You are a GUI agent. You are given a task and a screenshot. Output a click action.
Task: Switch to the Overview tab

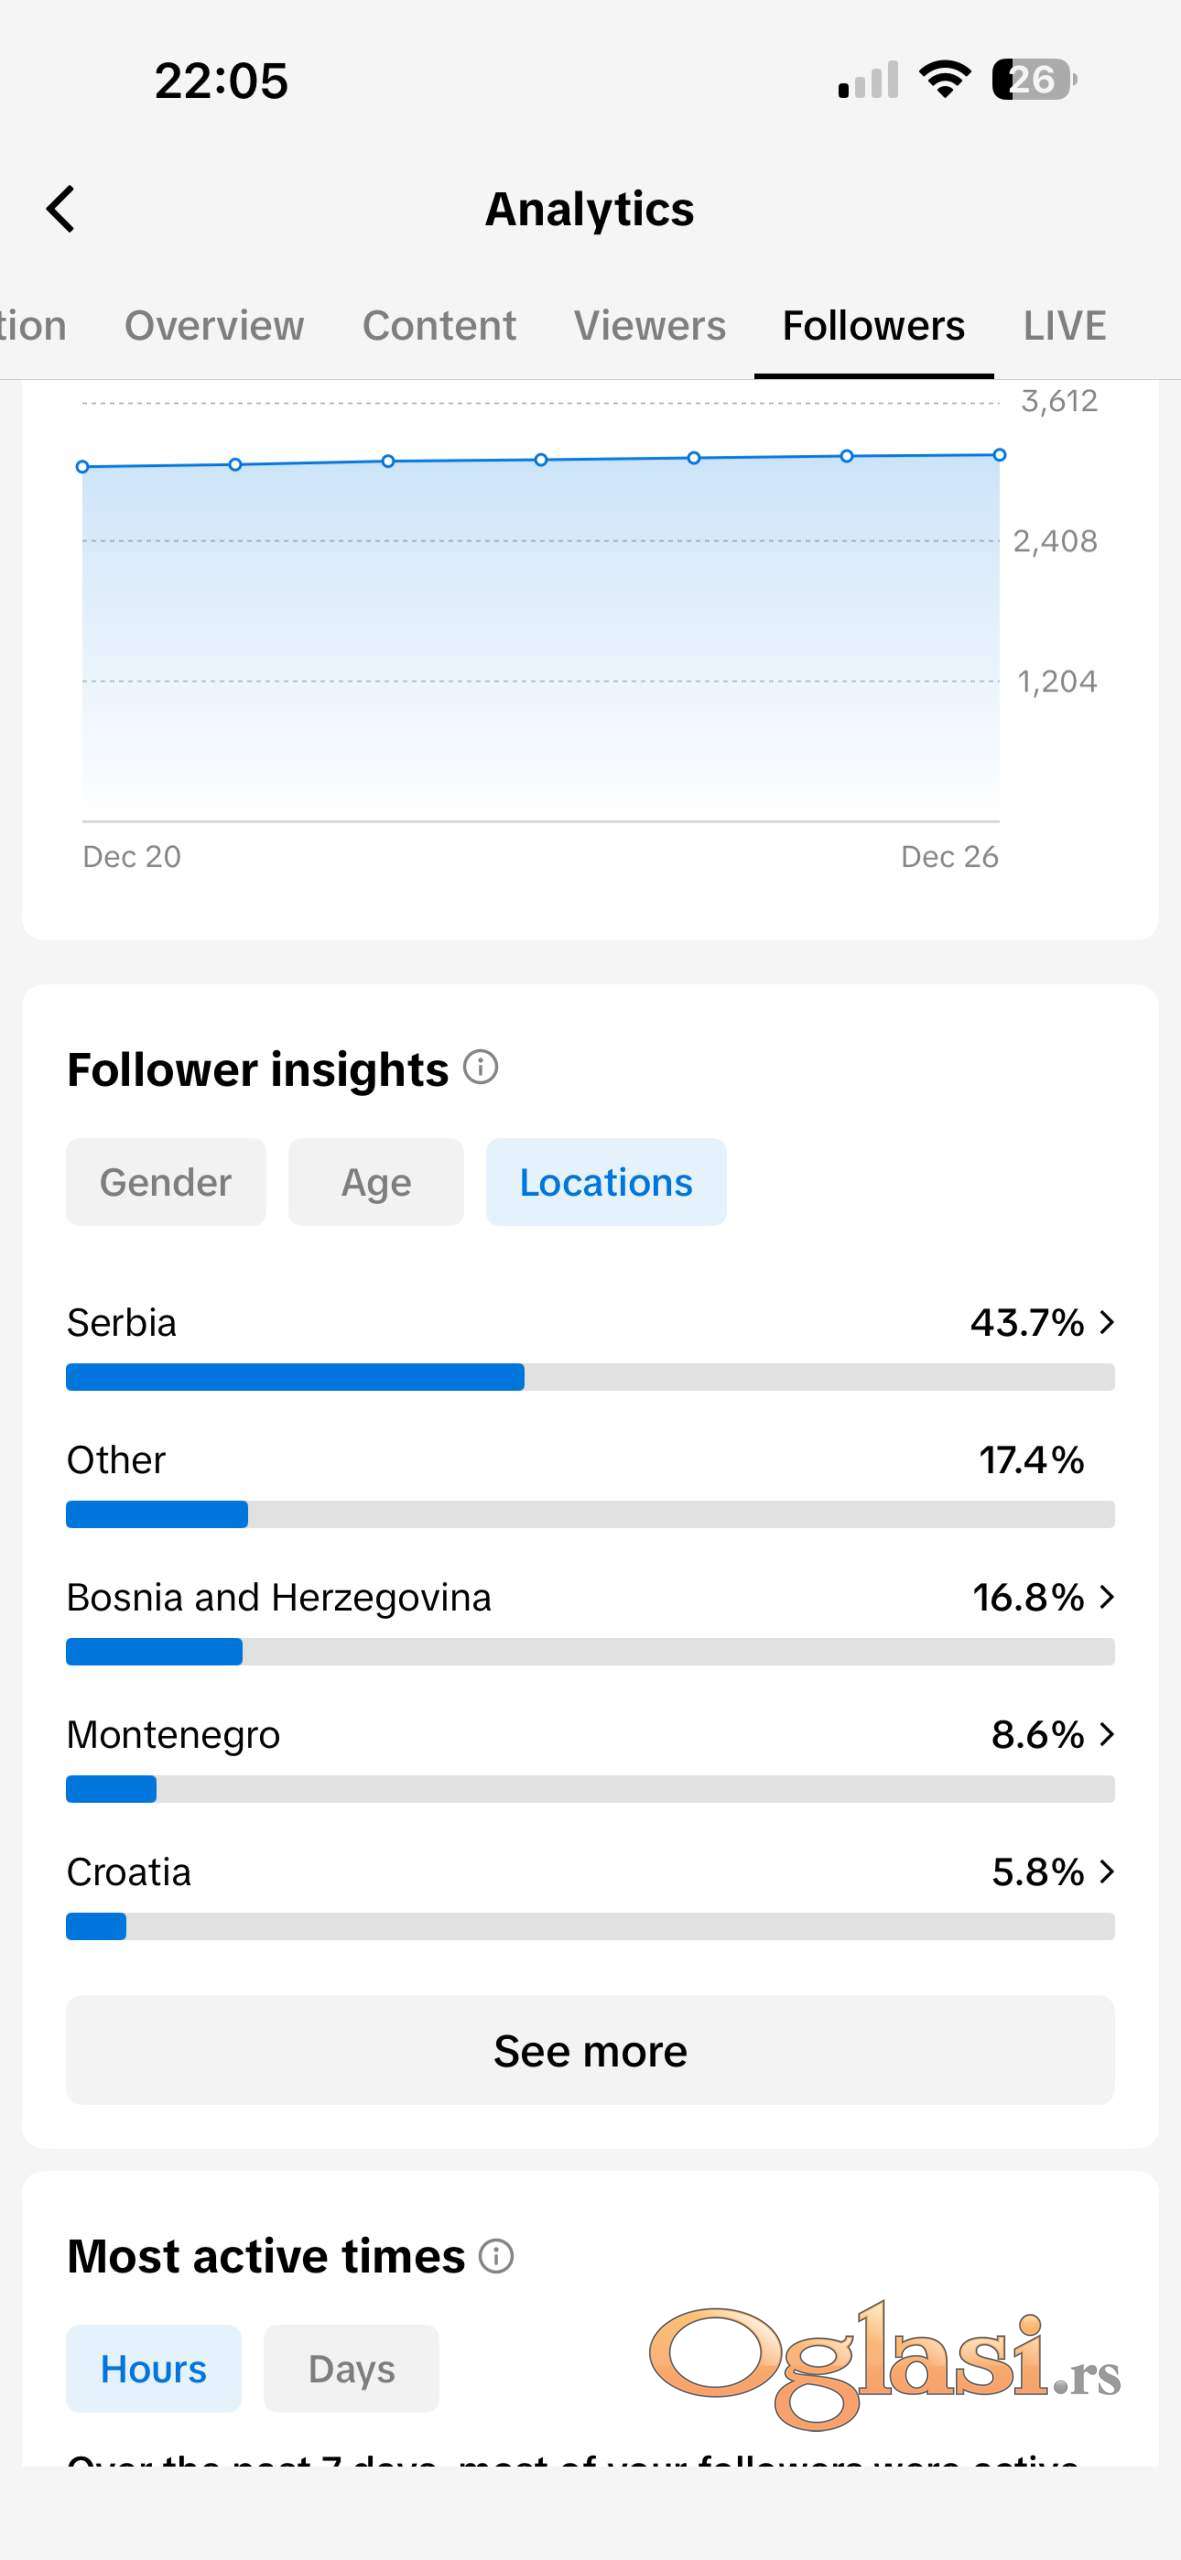click(214, 326)
